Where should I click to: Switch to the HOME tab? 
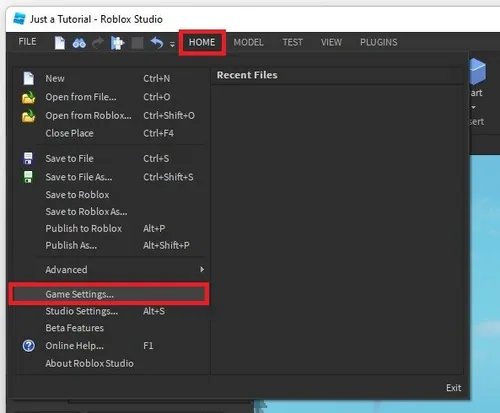pos(202,42)
